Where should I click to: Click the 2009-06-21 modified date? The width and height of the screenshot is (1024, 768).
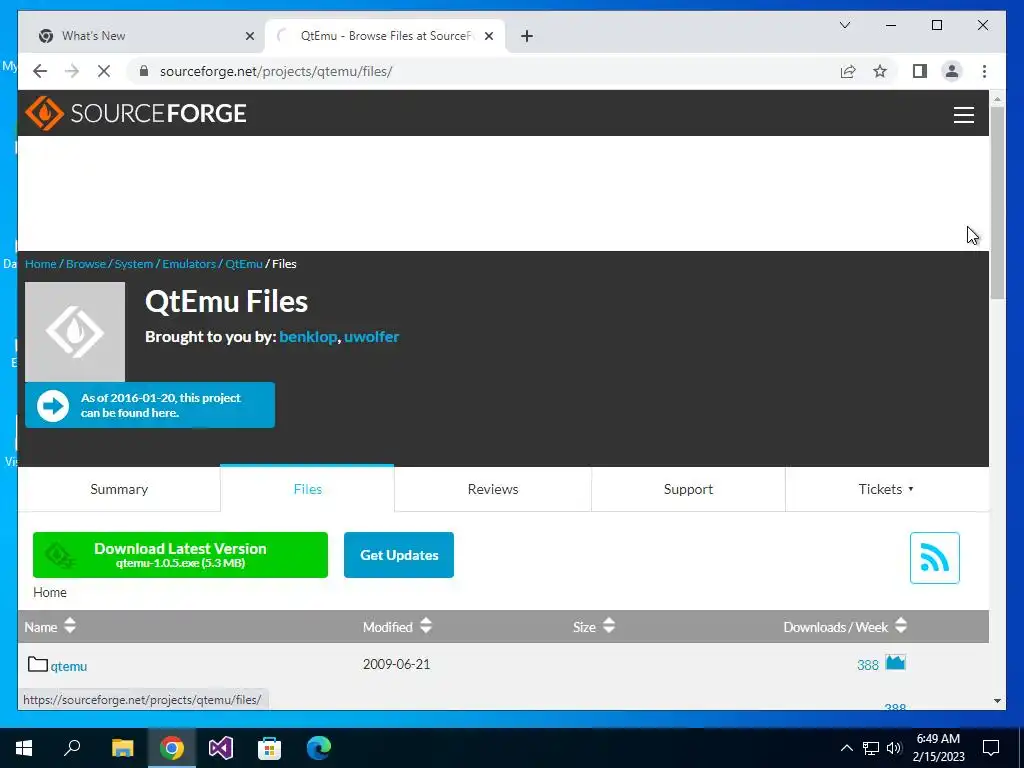coord(396,664)
